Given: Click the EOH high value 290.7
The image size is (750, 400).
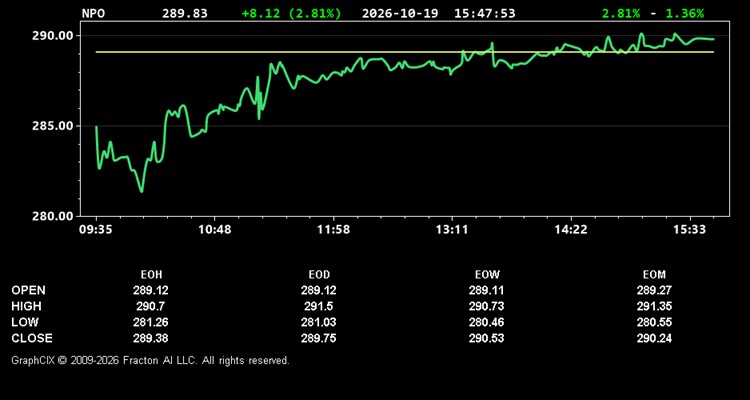Looking at the screenshot, I should click(x=151, y=306).
